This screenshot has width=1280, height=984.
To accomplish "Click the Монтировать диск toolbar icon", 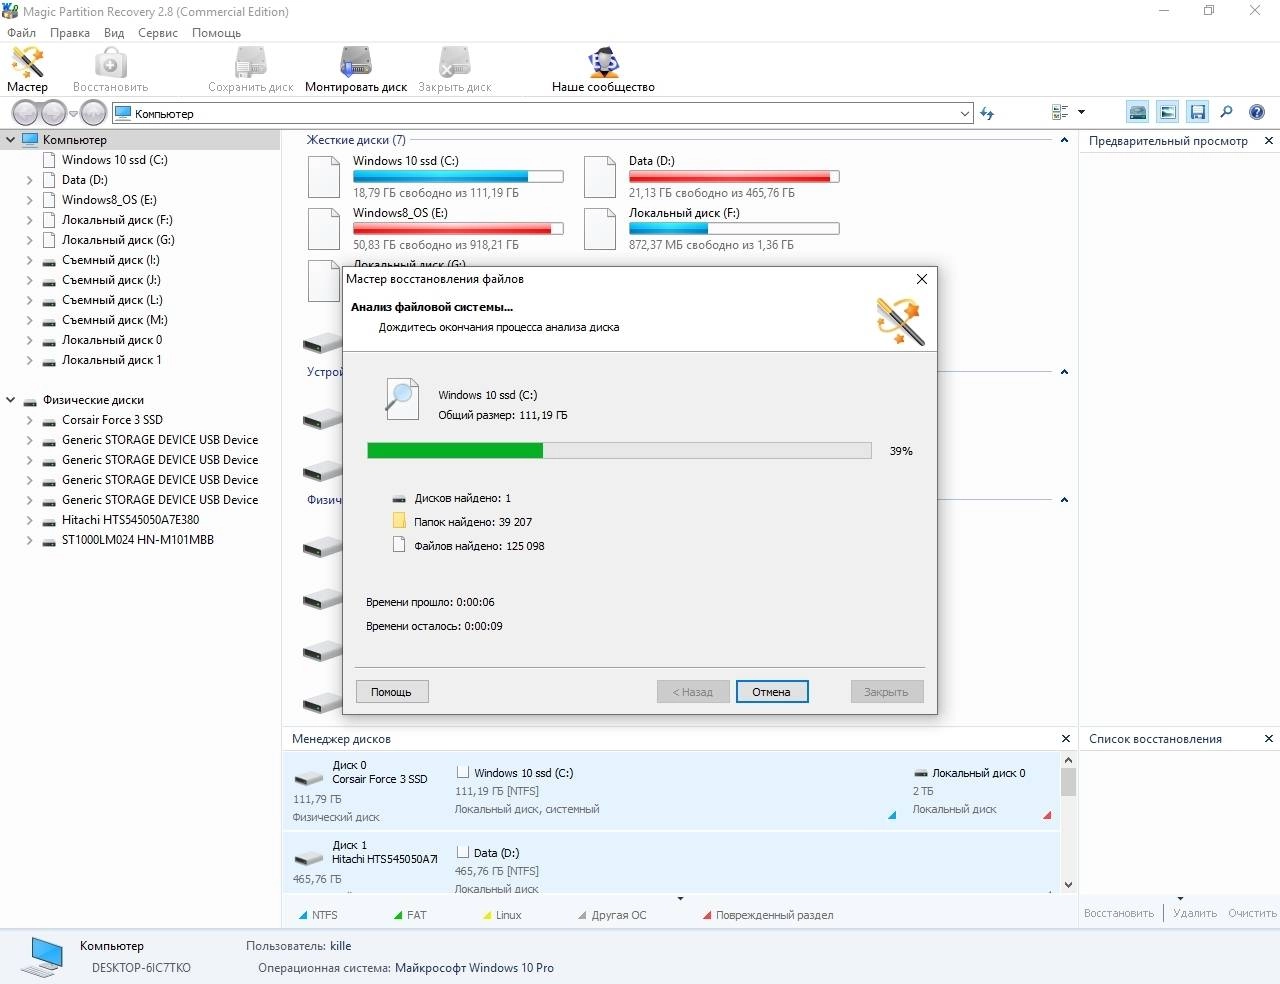I will coord(355,69).
